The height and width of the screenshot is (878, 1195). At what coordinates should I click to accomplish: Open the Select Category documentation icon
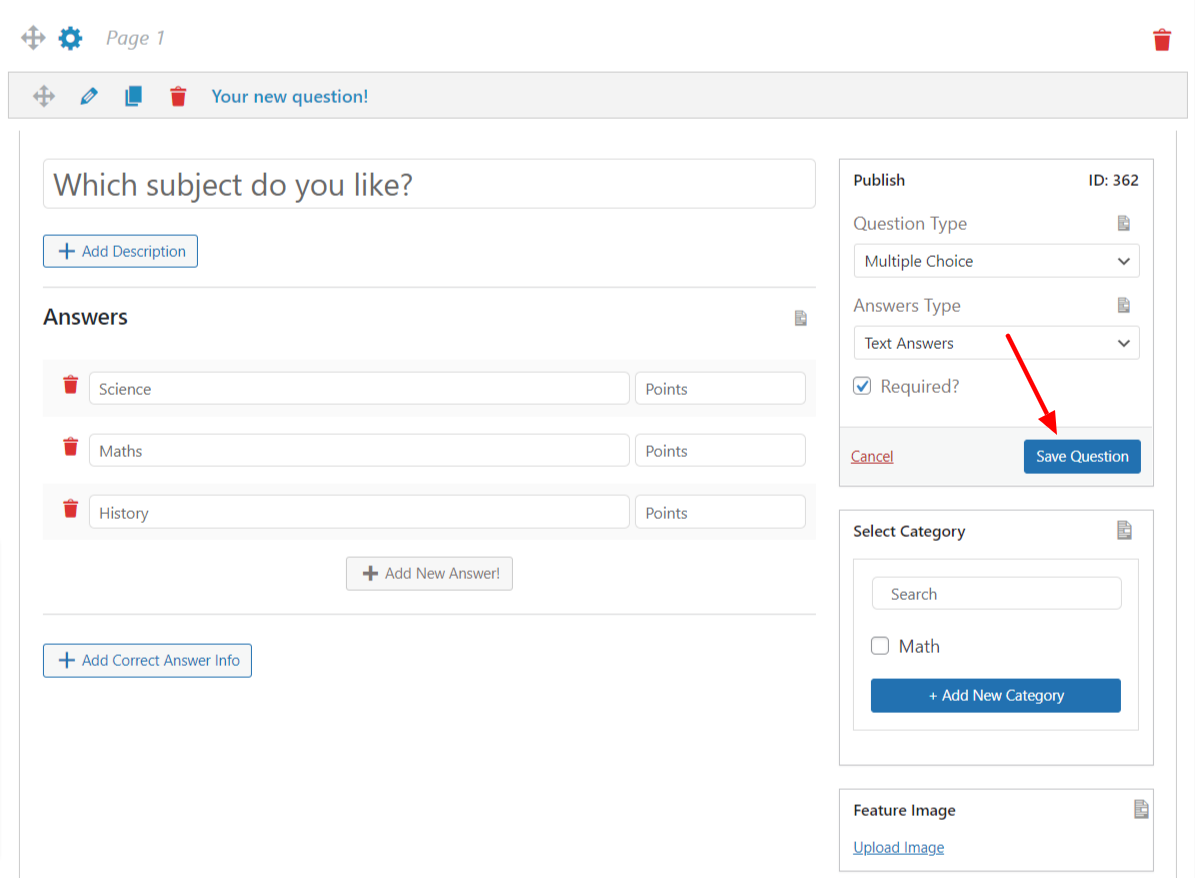point(1124,530)
